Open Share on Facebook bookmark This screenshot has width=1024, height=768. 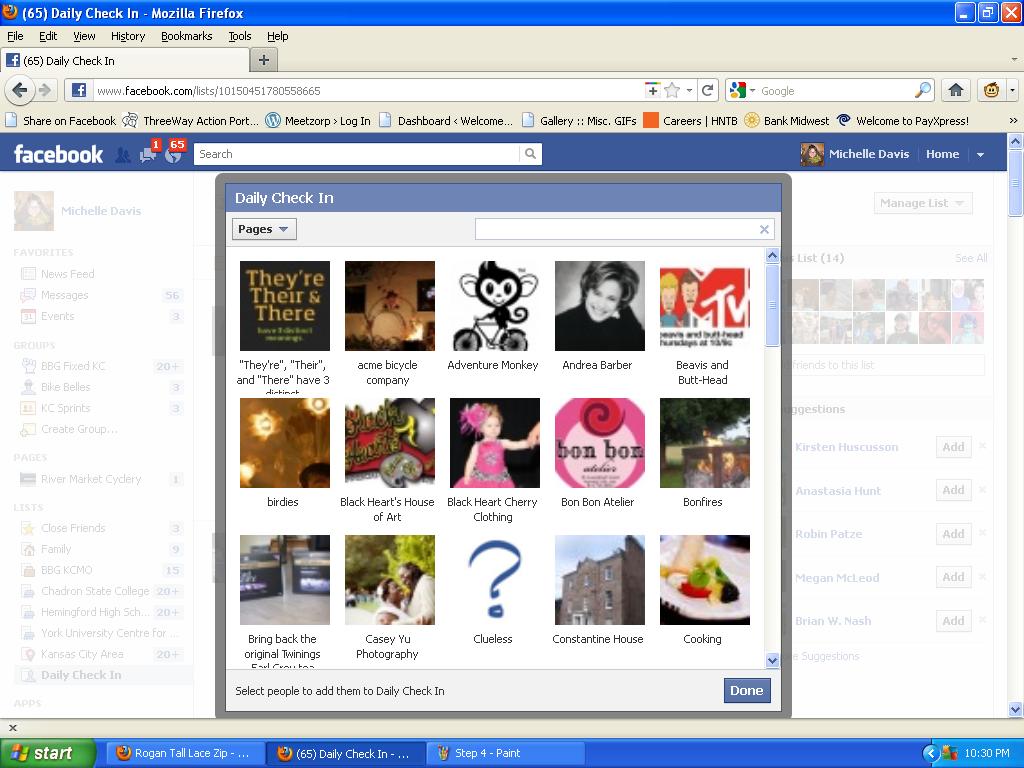click(x=61, y=121)
